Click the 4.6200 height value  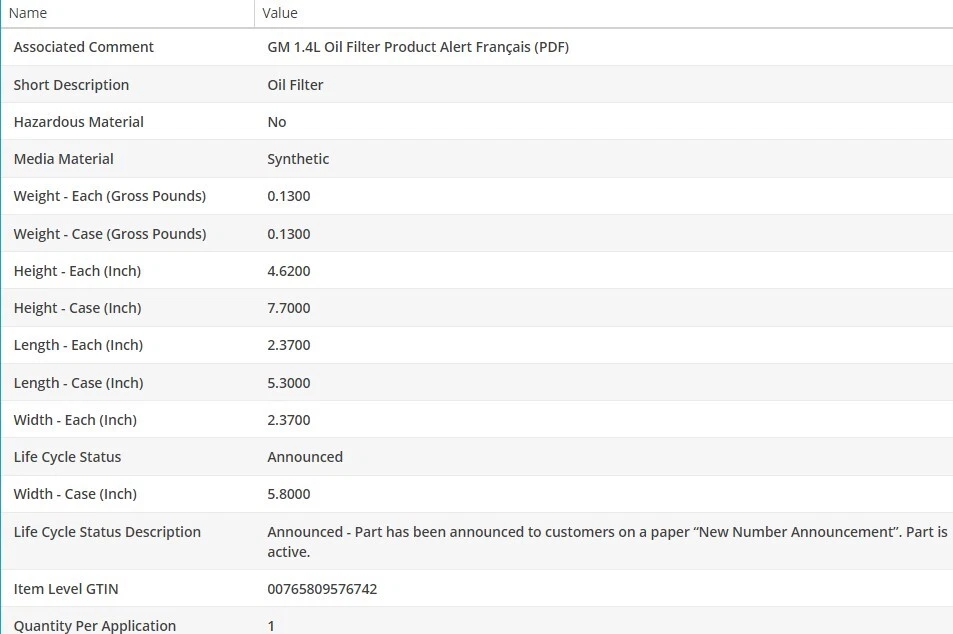pyautogui.click(x=289, y=271)
